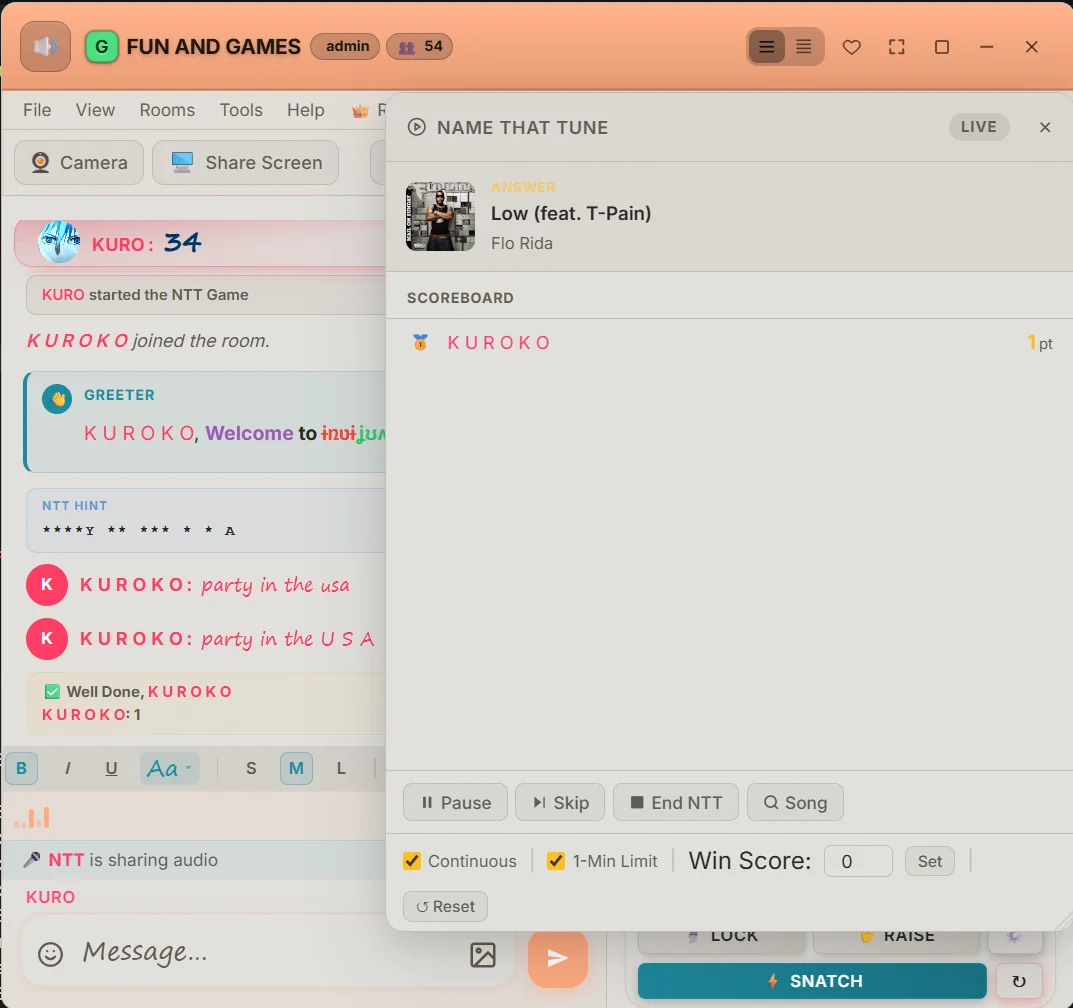Enter fullscreen with the corner-brackets icon
1073x1008 pixels.
click(896, 47)
